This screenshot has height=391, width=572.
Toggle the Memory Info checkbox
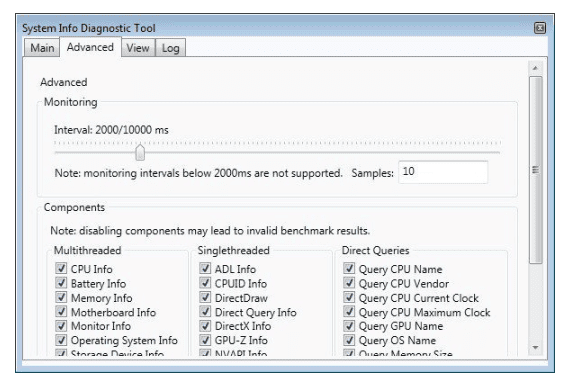[61, 297]
